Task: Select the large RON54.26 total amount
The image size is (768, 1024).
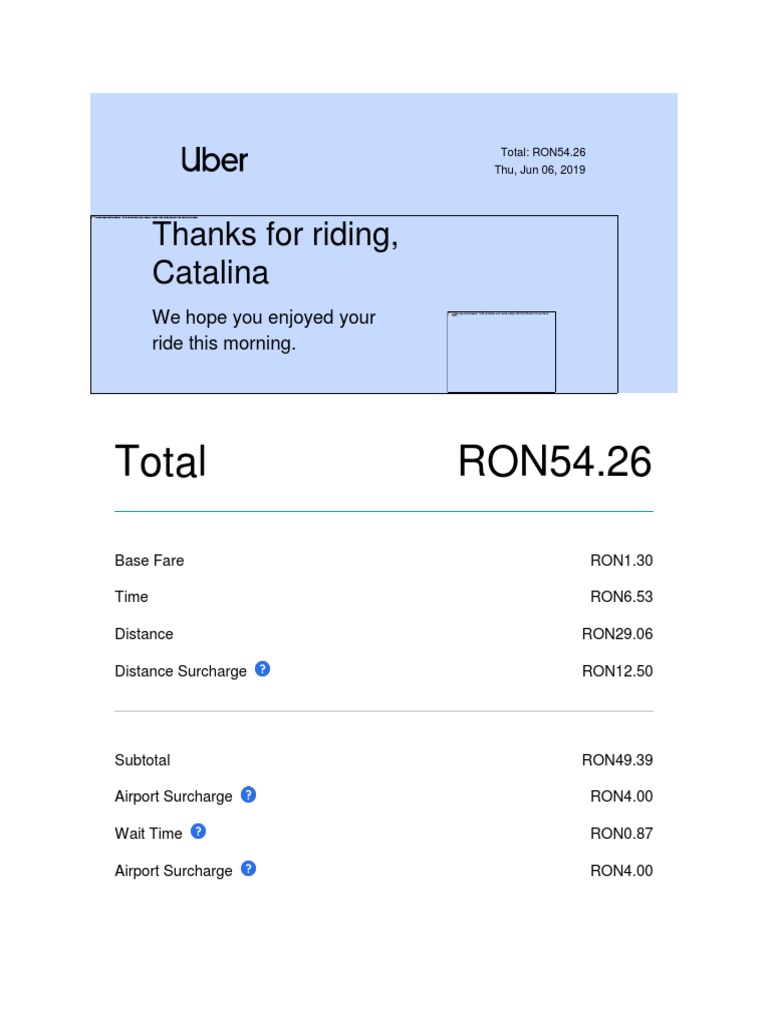Action: (x=554, y=462)
